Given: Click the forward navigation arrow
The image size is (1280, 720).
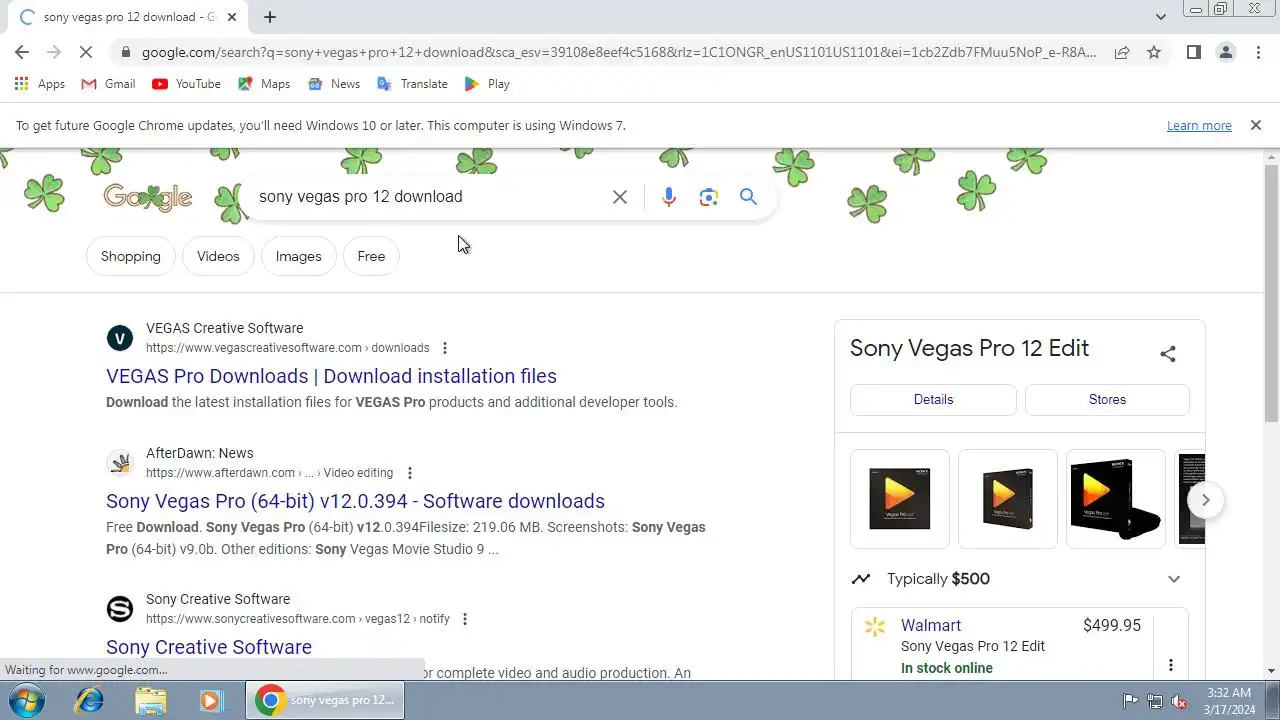Looking at the screenshot, I should pyautogui.click(x=54, y=52).
